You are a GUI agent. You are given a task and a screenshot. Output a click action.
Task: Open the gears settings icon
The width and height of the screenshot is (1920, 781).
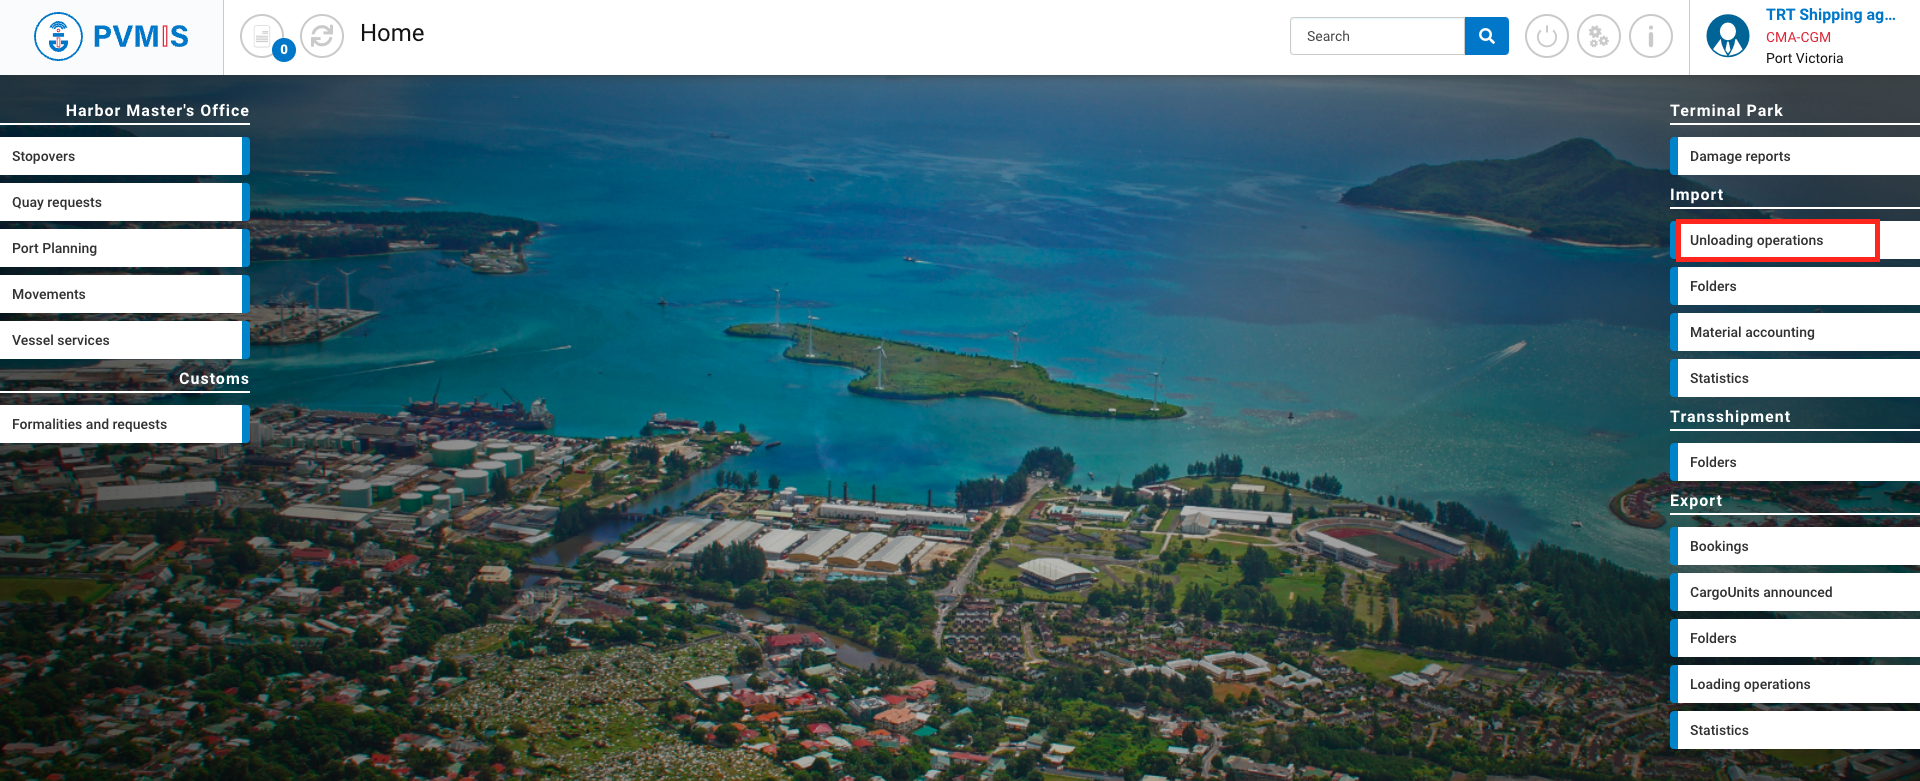[1598, 37]
